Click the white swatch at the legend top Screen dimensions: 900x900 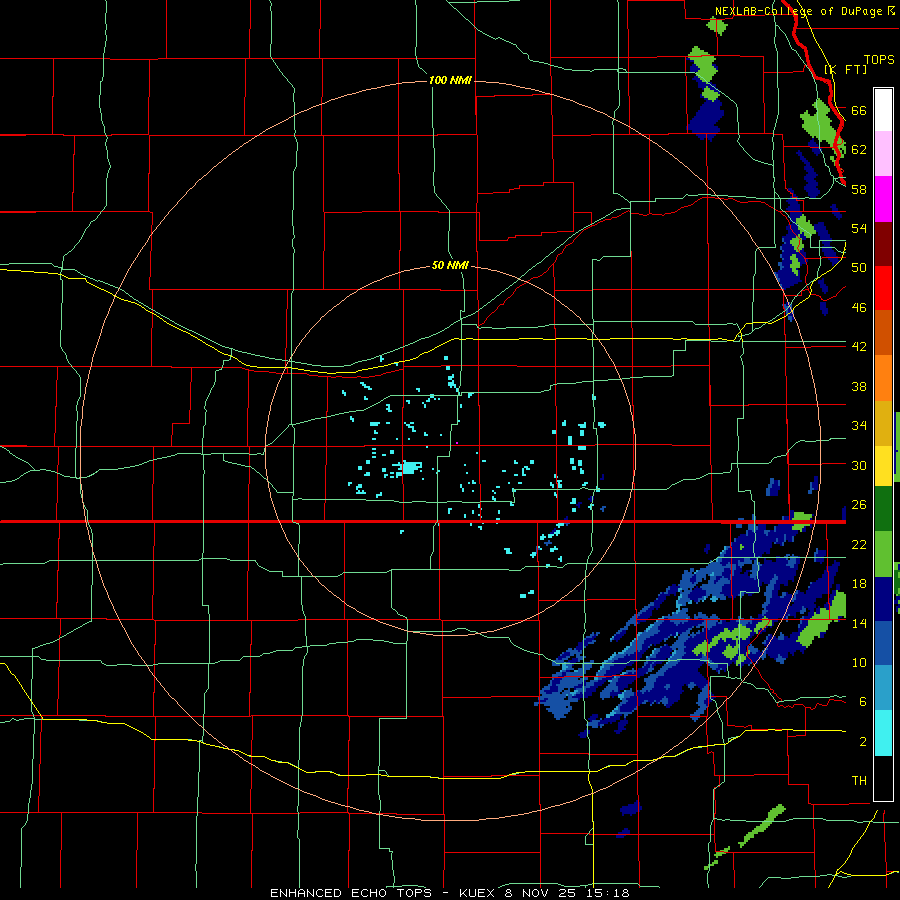pos(883,110)
